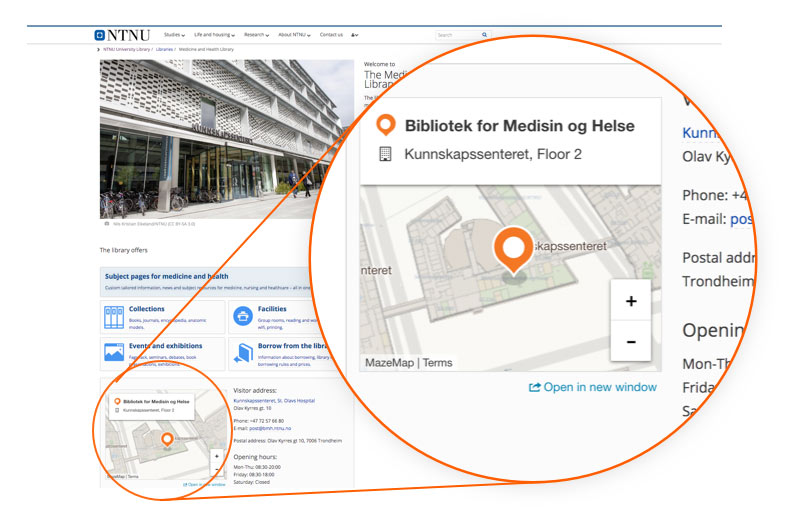Open the Borrow from the library link

point(292,346)
